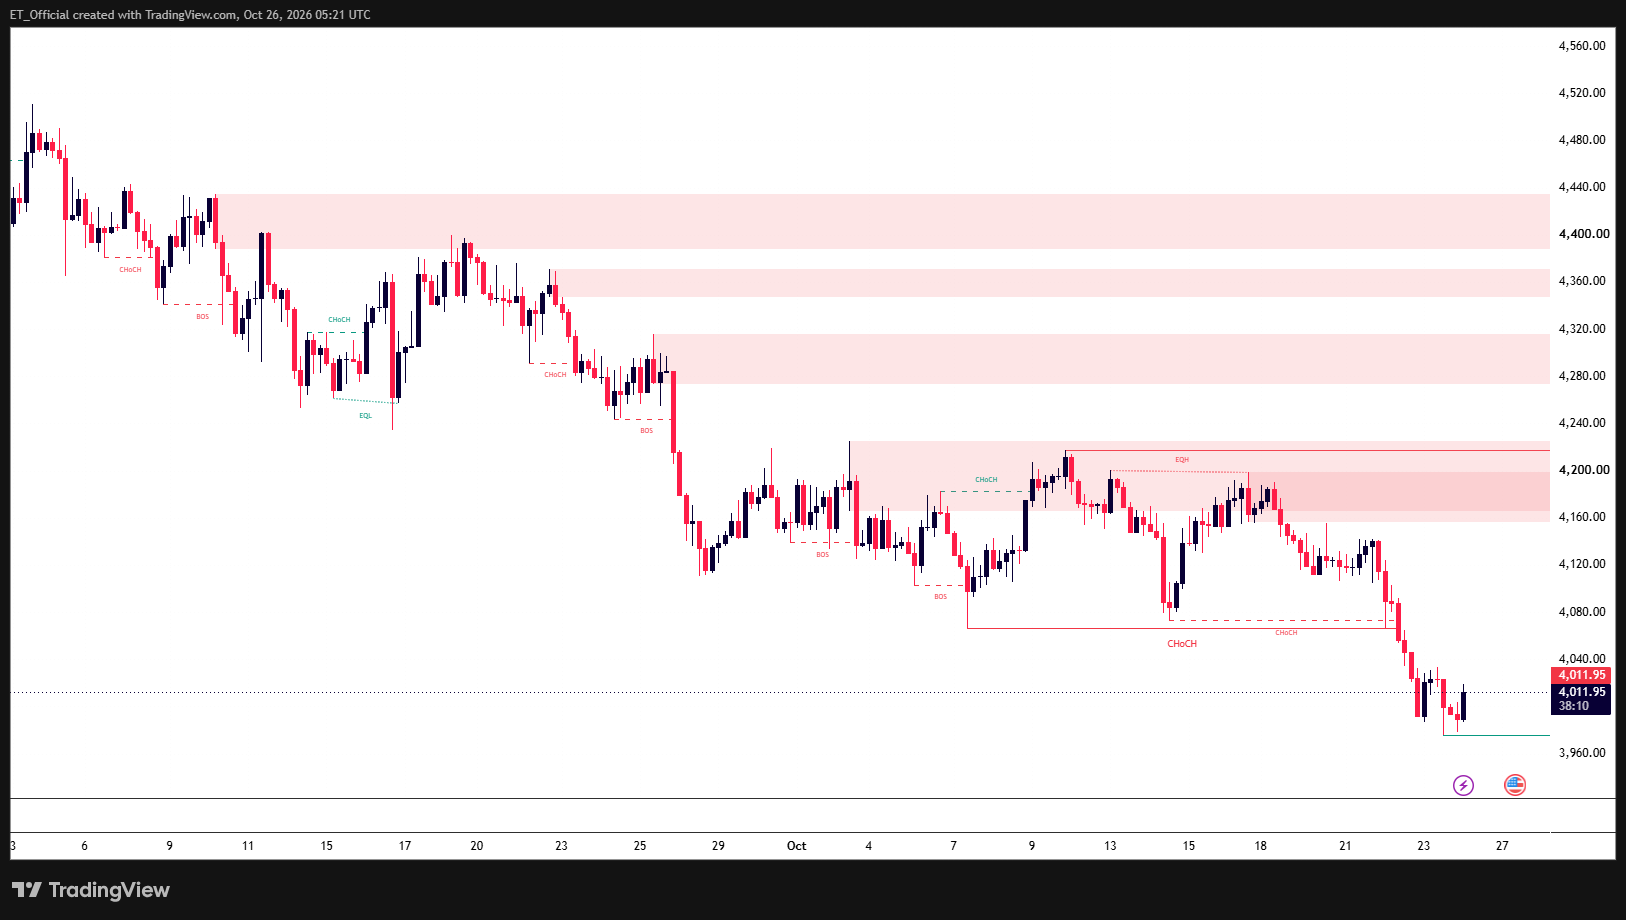1626x920 pixels.
Task: Click the TradingView logo at bottom left
Action: coord(90,890)
